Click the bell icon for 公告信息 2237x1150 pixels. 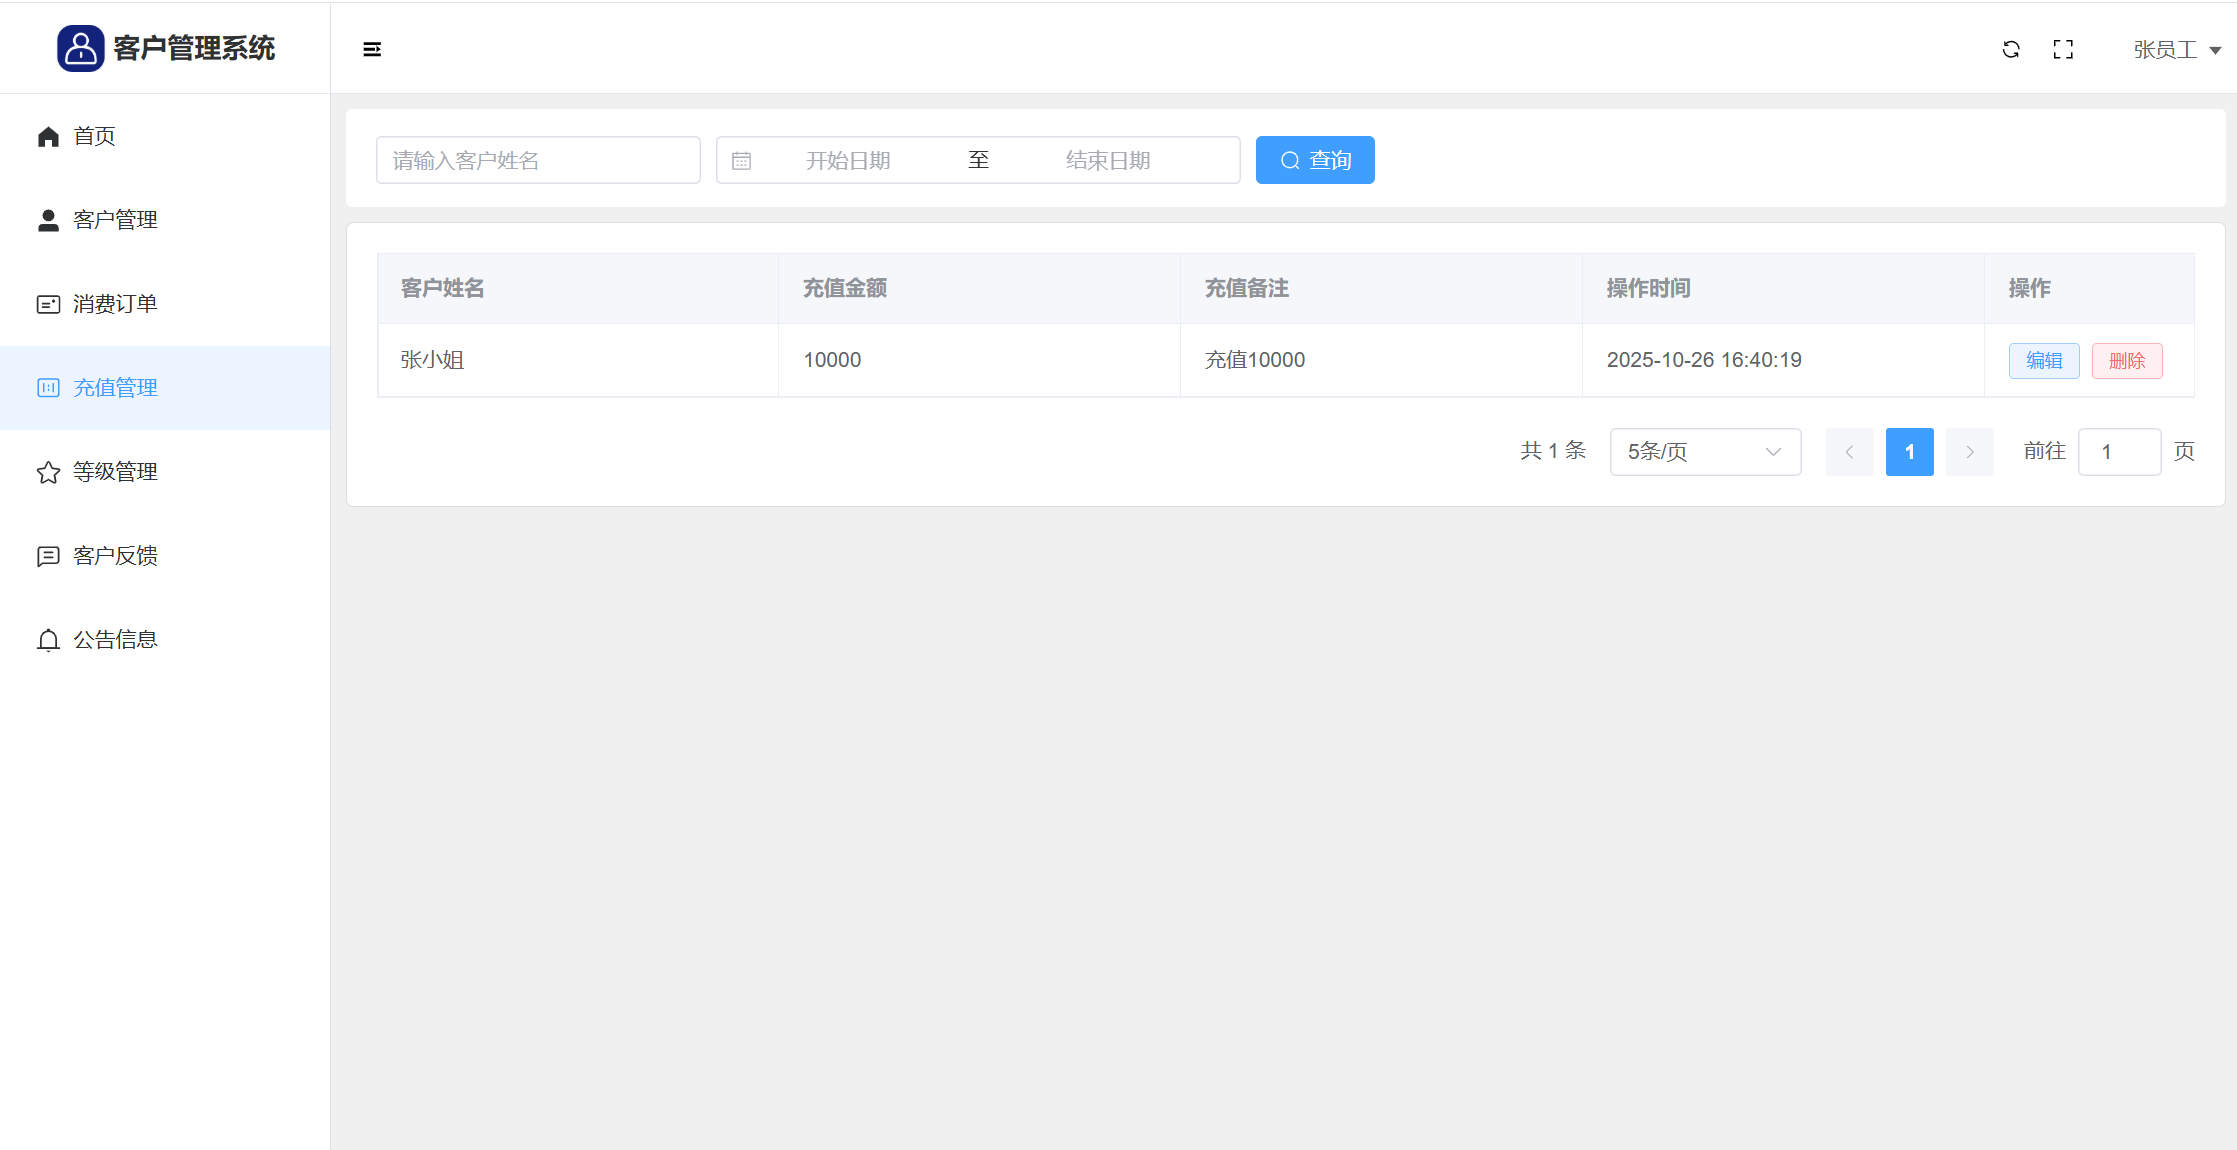coord(48,640)
